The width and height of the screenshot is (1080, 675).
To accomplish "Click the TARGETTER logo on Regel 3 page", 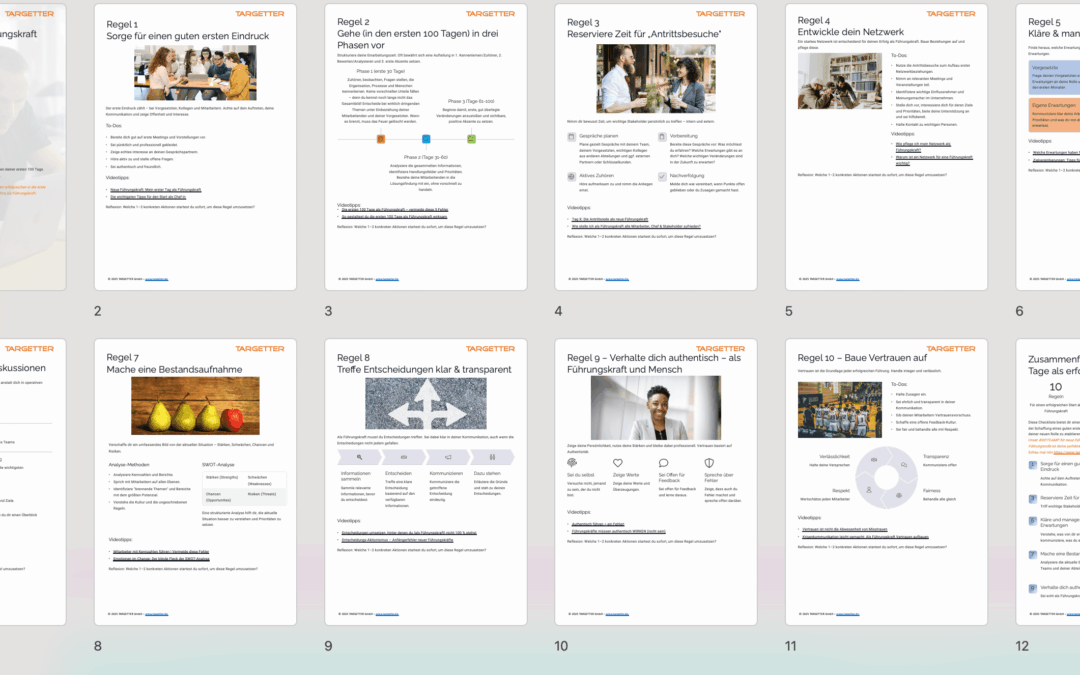I will point(720,14).
